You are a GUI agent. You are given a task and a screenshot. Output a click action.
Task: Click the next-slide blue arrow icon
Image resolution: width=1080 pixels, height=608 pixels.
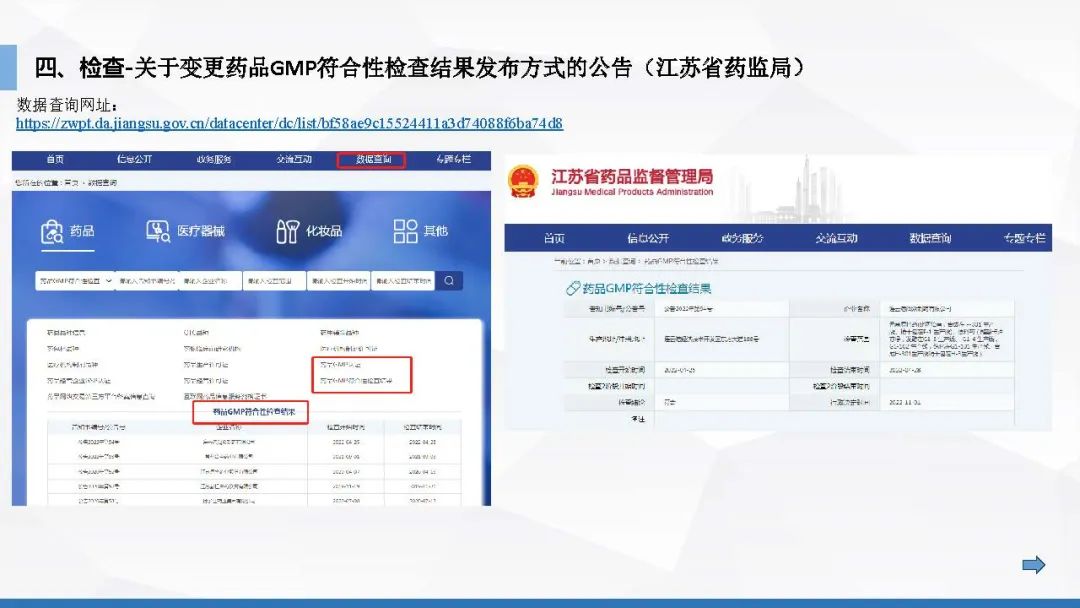[x=1033, y=565]
